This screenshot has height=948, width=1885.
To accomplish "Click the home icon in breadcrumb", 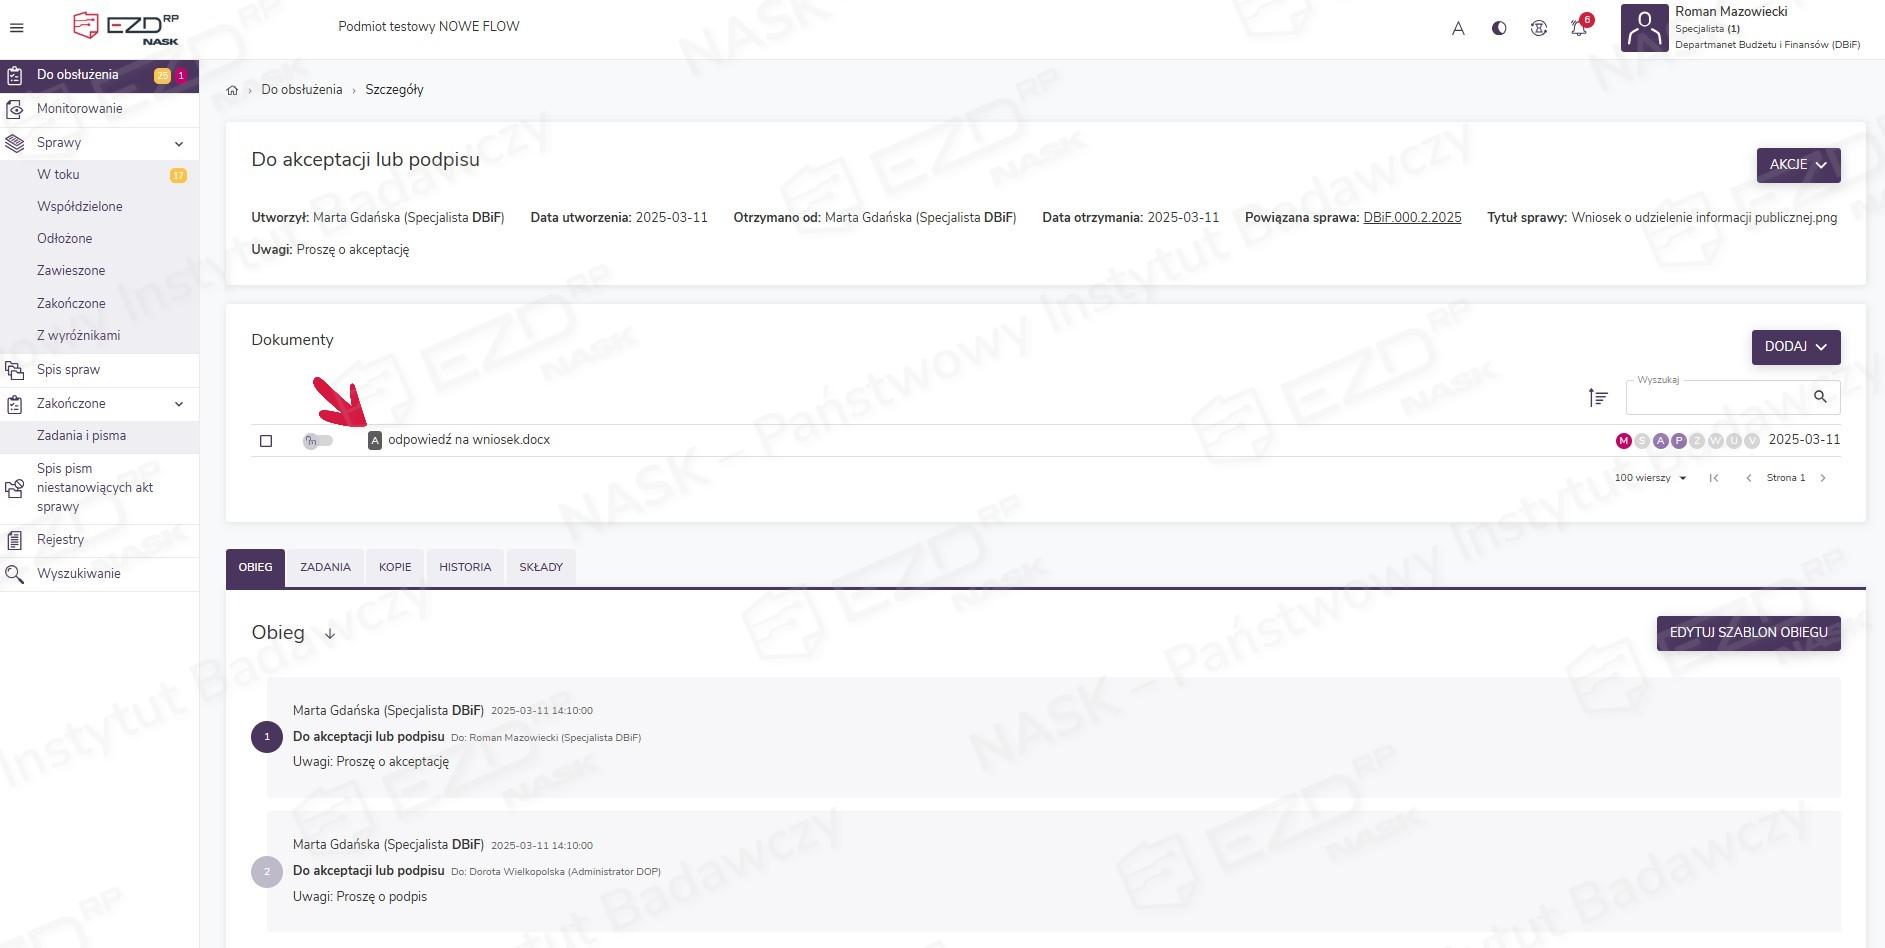I will pos(232,90).
